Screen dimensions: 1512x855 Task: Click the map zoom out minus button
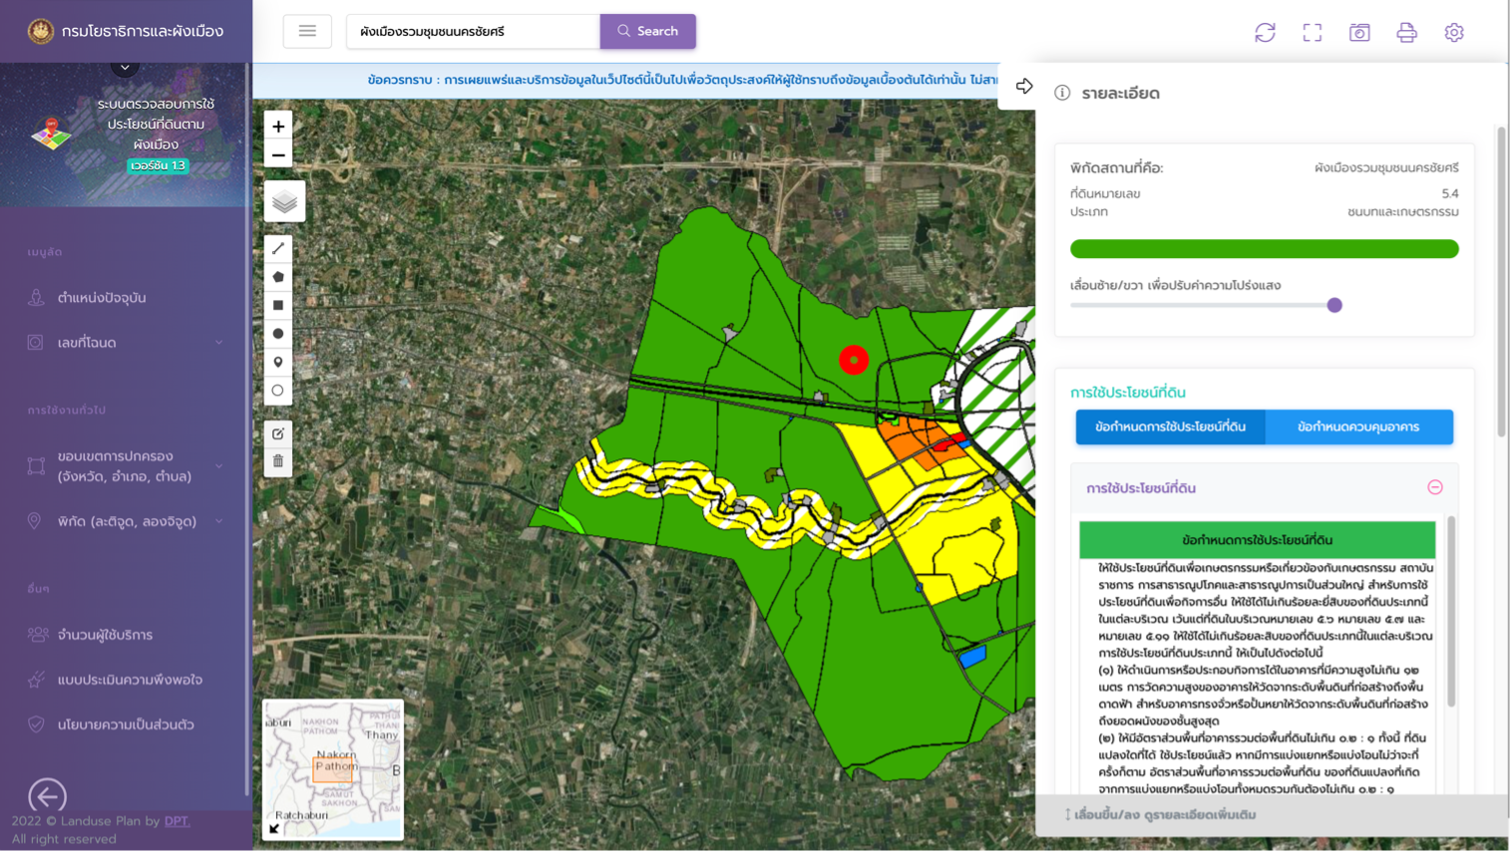point(278,155)
